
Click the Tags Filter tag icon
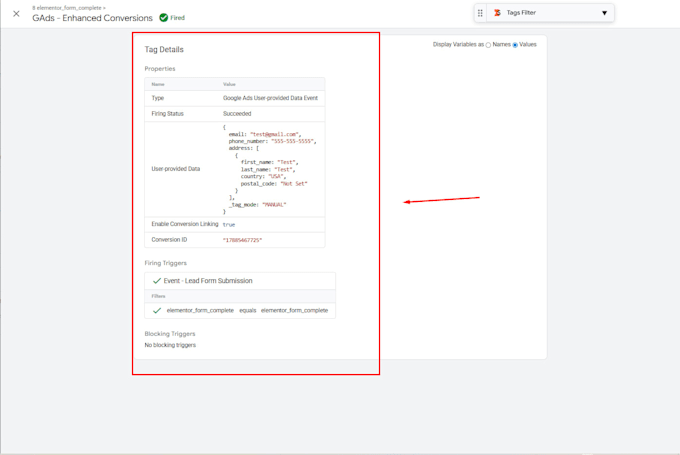pyautogui.click(x=497, y=13)
